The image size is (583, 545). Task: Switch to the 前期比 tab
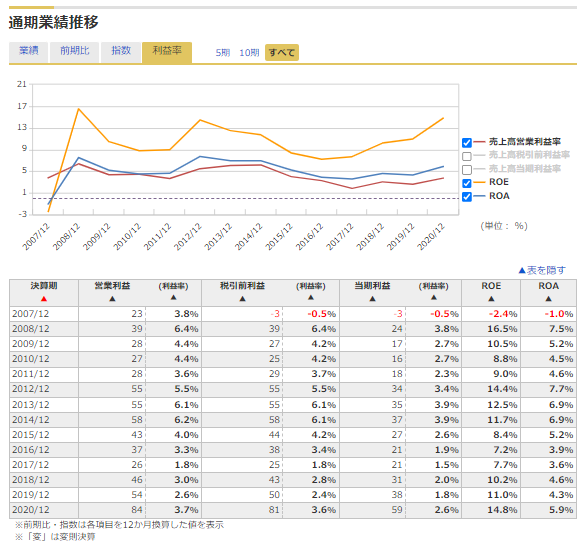pos(75,52)
